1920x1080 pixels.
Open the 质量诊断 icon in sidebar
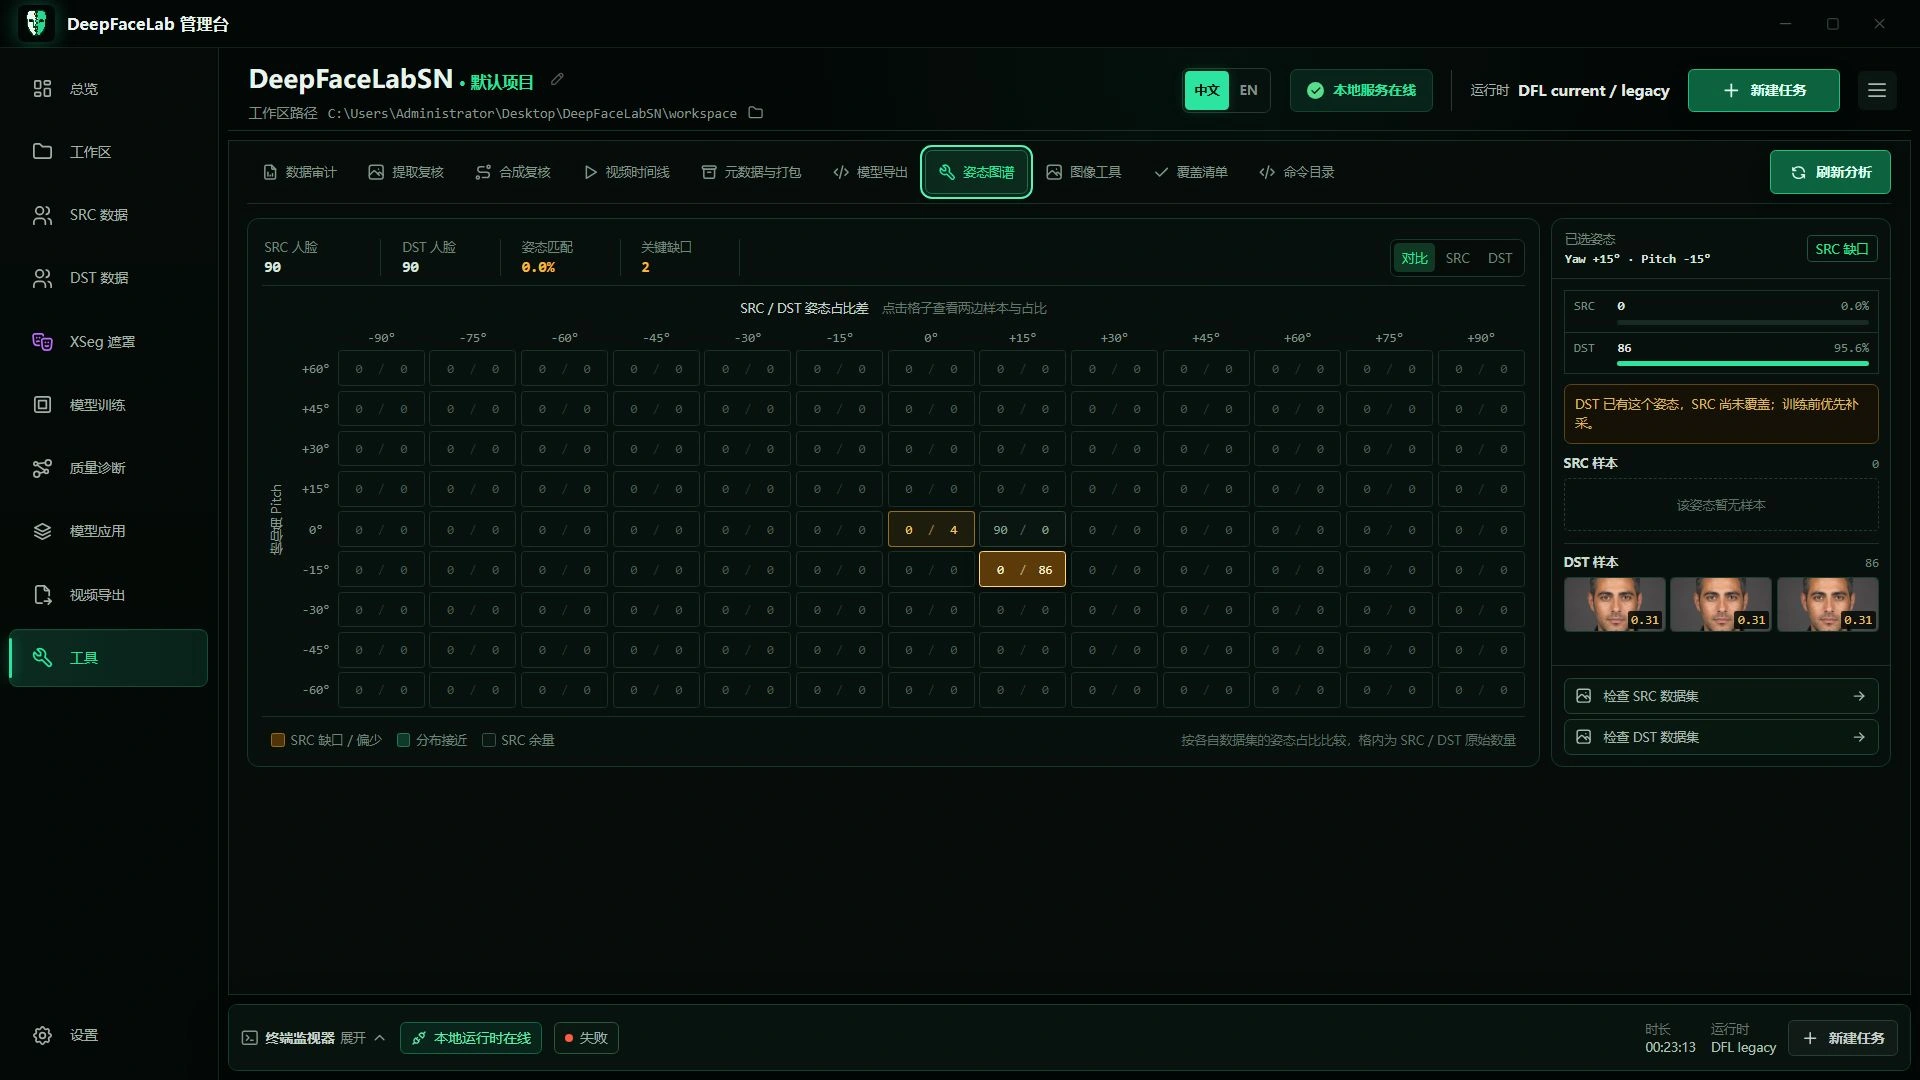[42, 468]
